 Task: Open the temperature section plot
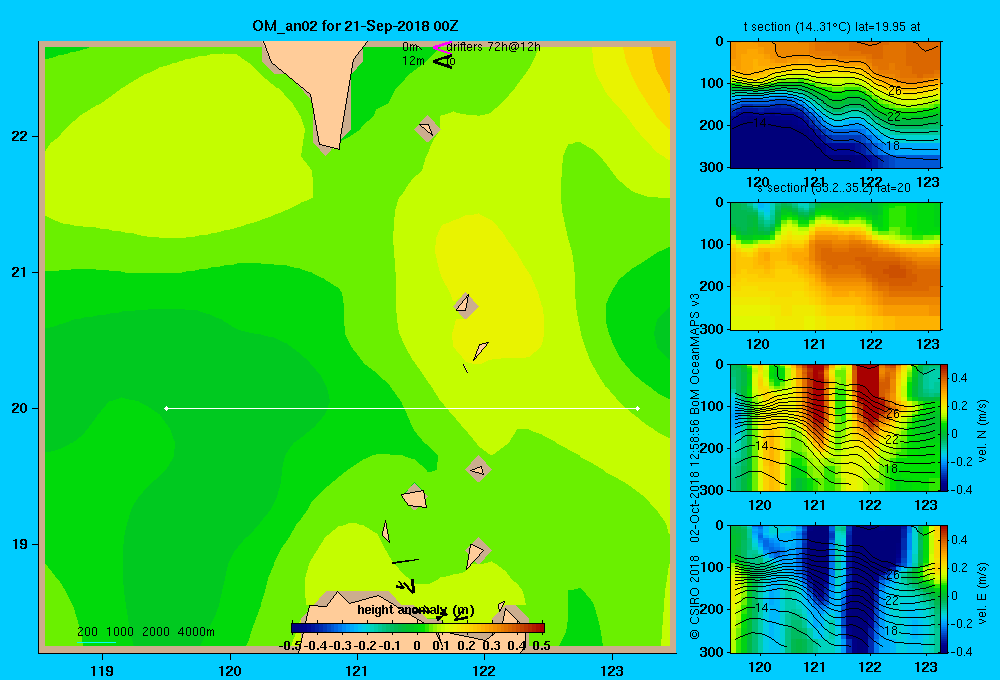pyautogui.click(x=835, y=104)
